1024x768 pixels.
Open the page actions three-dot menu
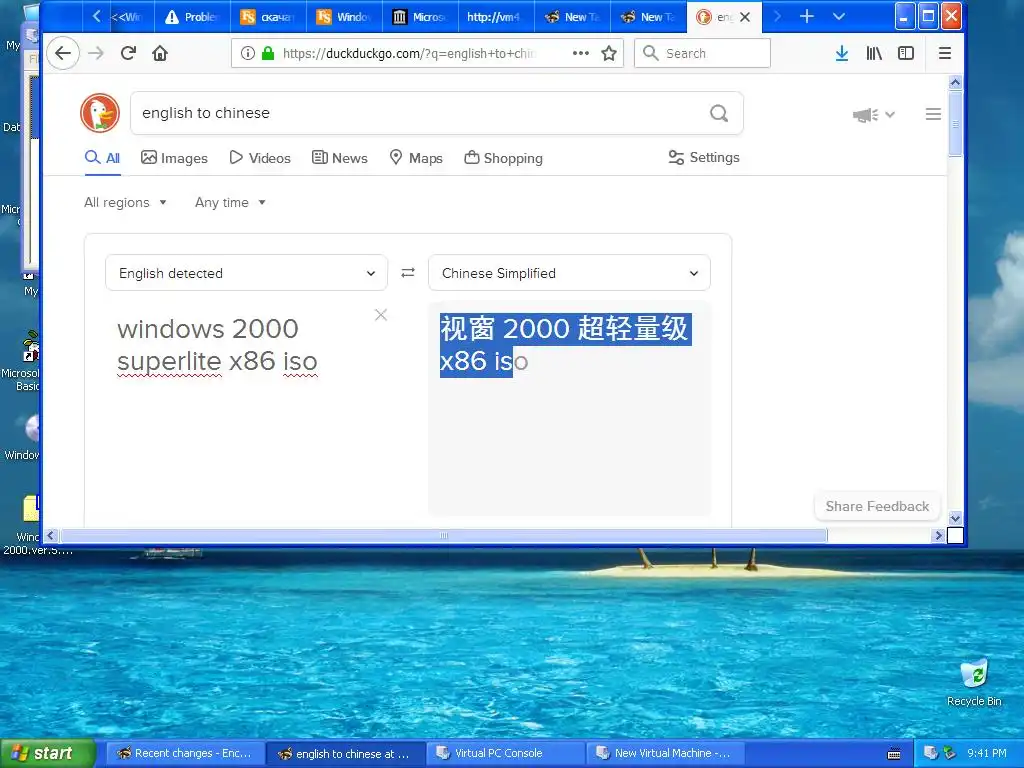pos(581,54)
